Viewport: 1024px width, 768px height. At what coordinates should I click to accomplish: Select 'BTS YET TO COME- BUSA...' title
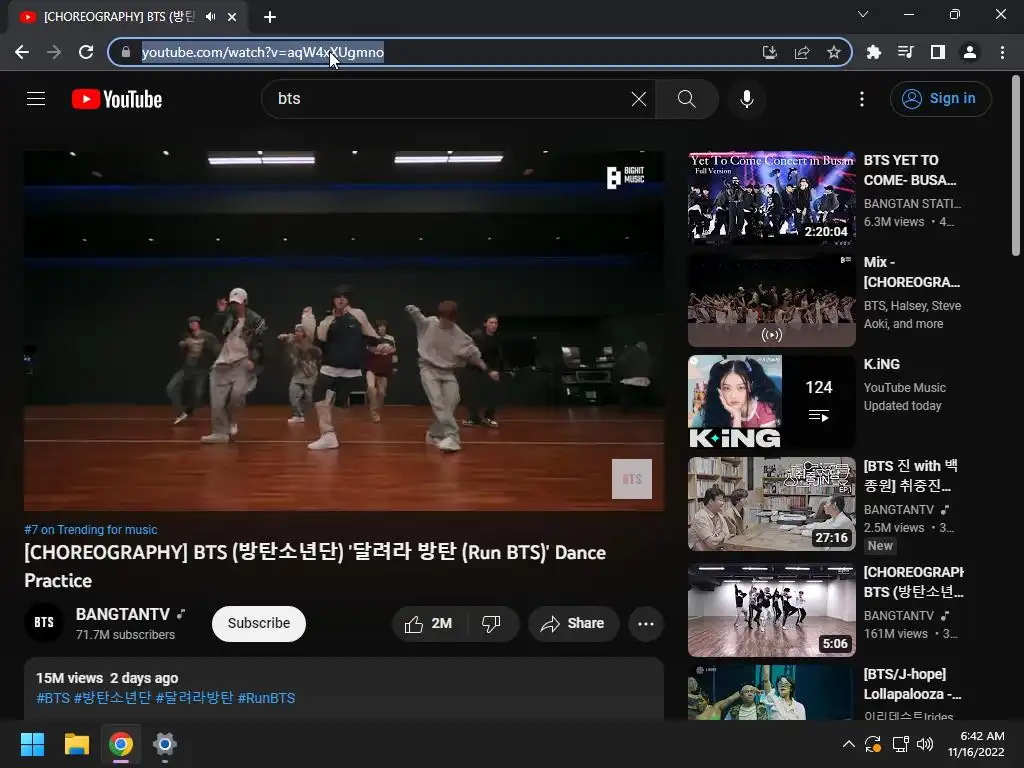click(910, 170)
